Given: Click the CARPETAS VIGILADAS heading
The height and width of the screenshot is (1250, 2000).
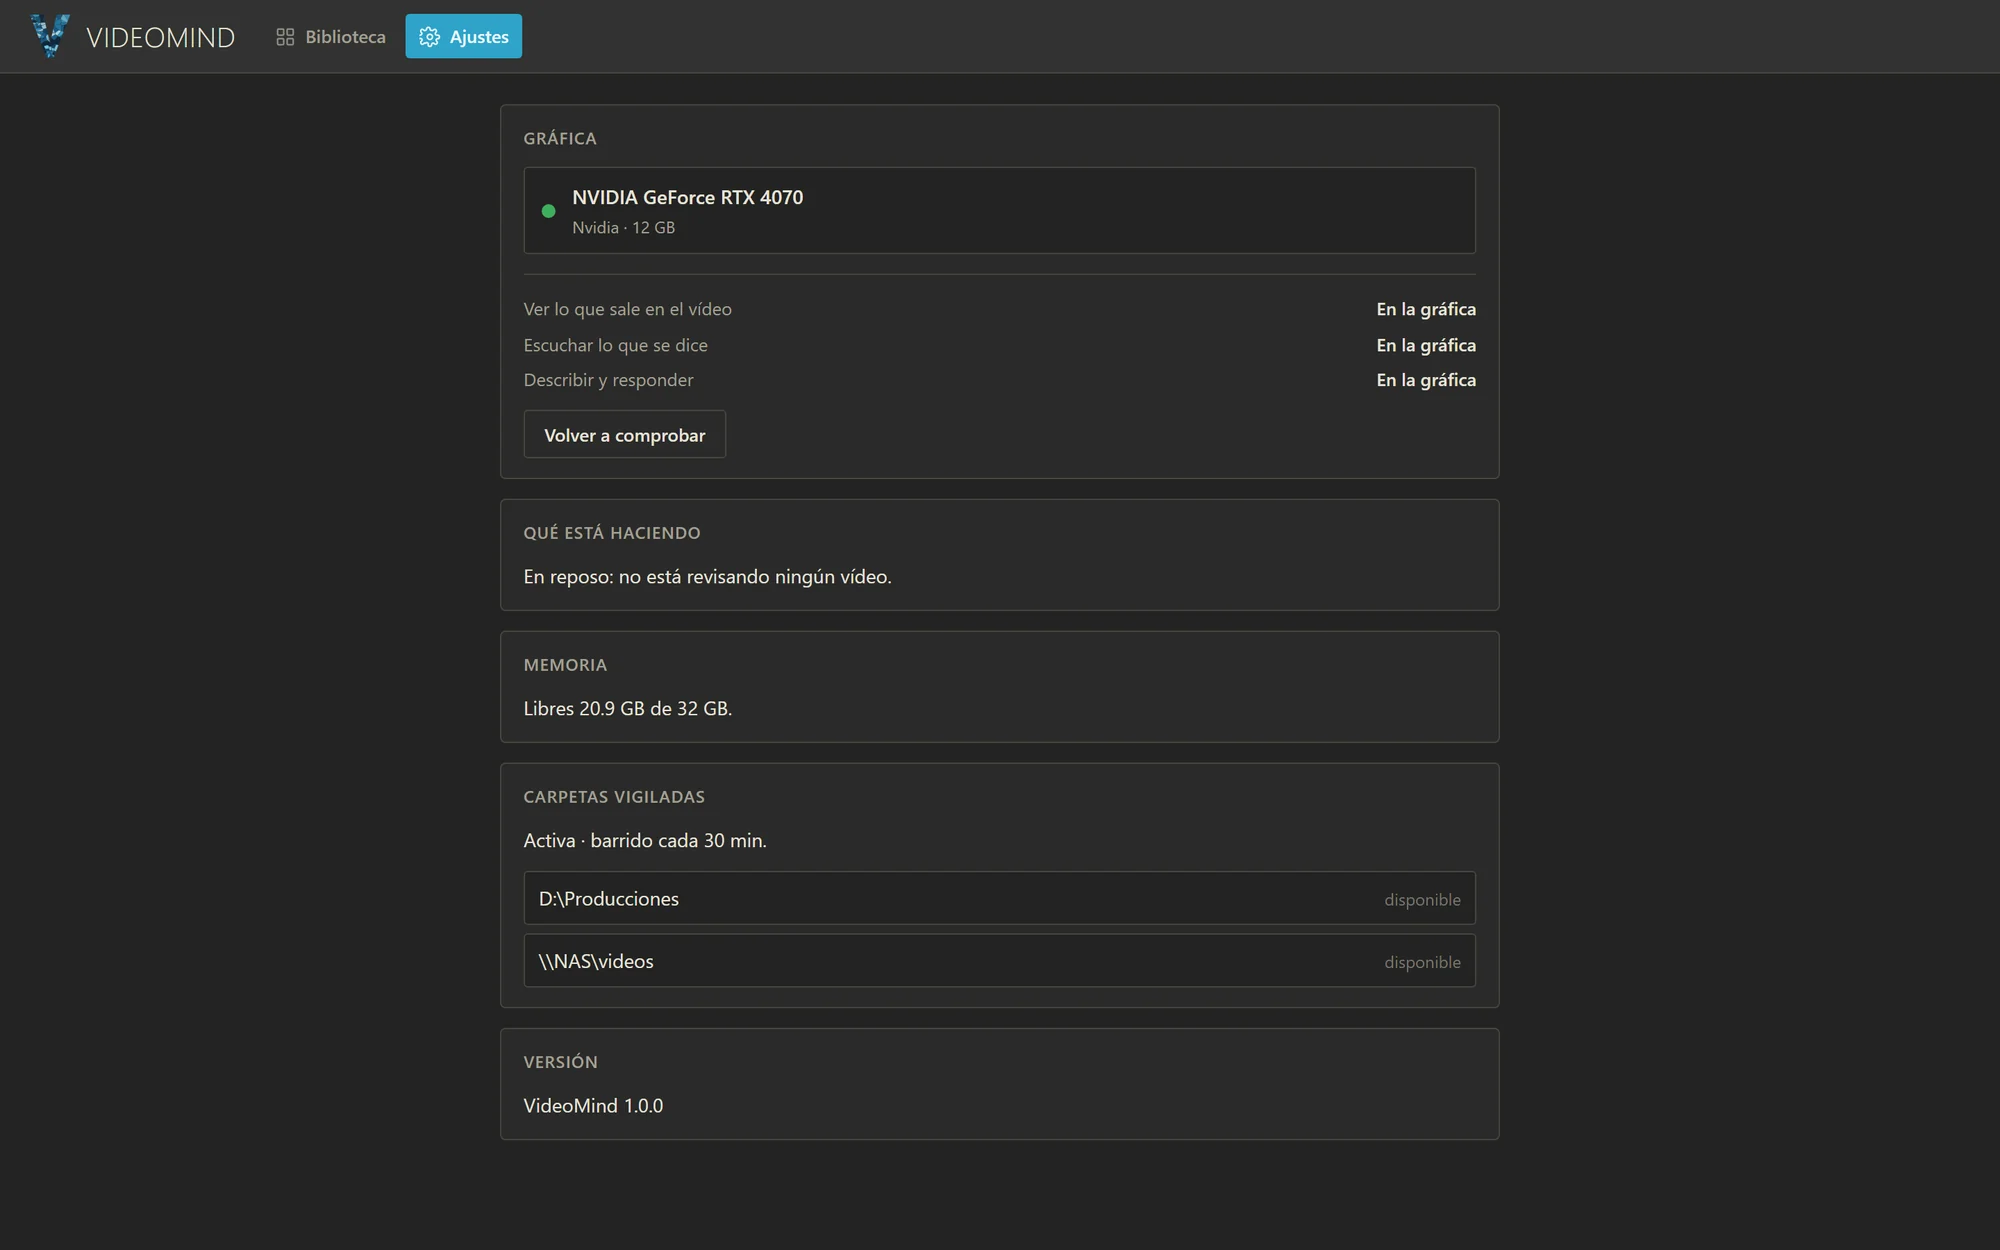Looking at the screenshot, I should (614, 797).
